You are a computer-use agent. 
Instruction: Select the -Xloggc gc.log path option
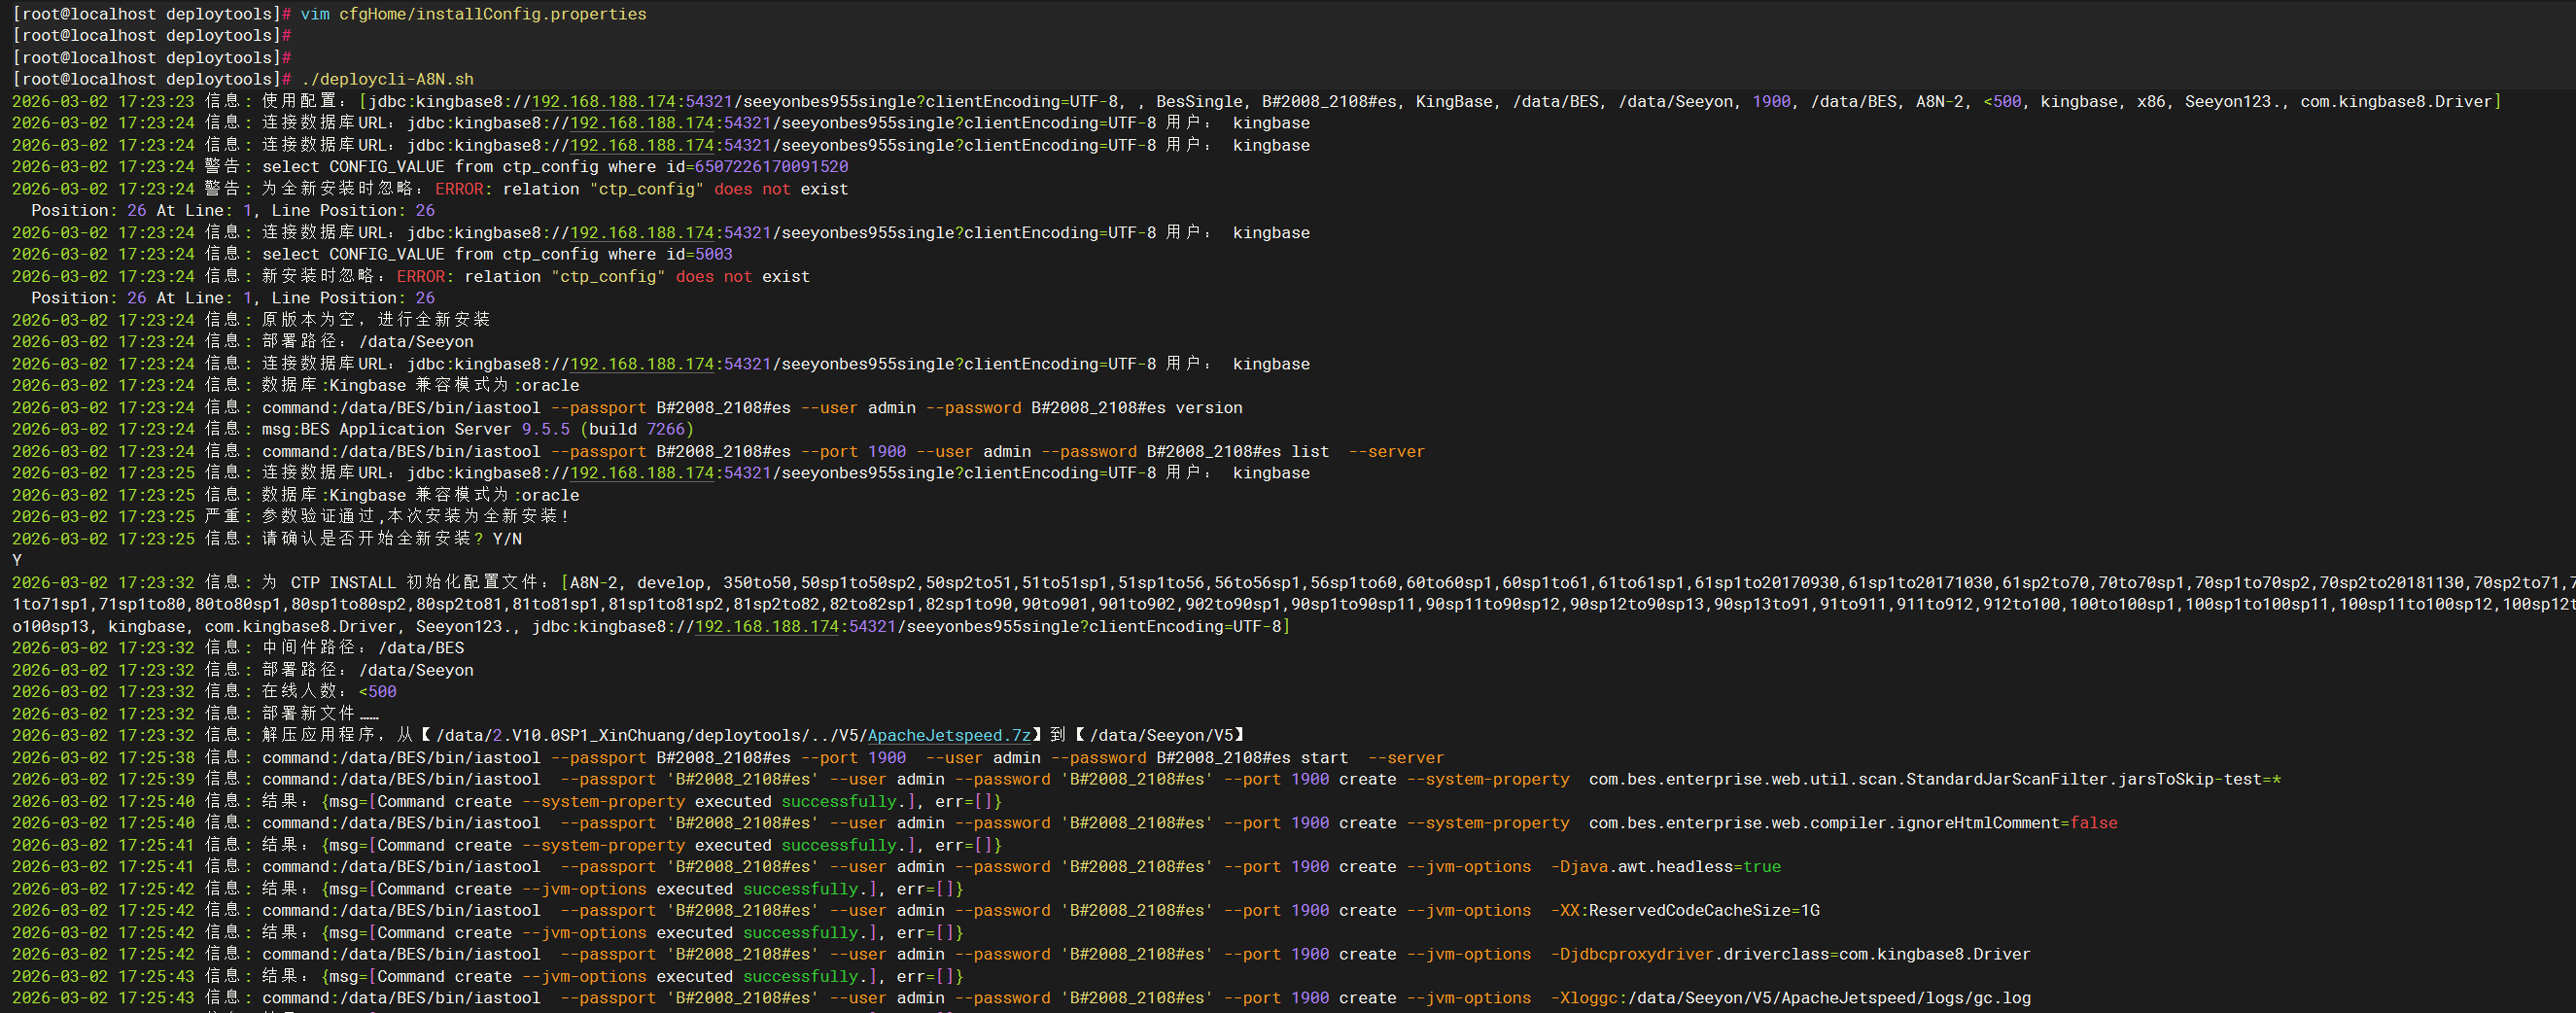1790,998
